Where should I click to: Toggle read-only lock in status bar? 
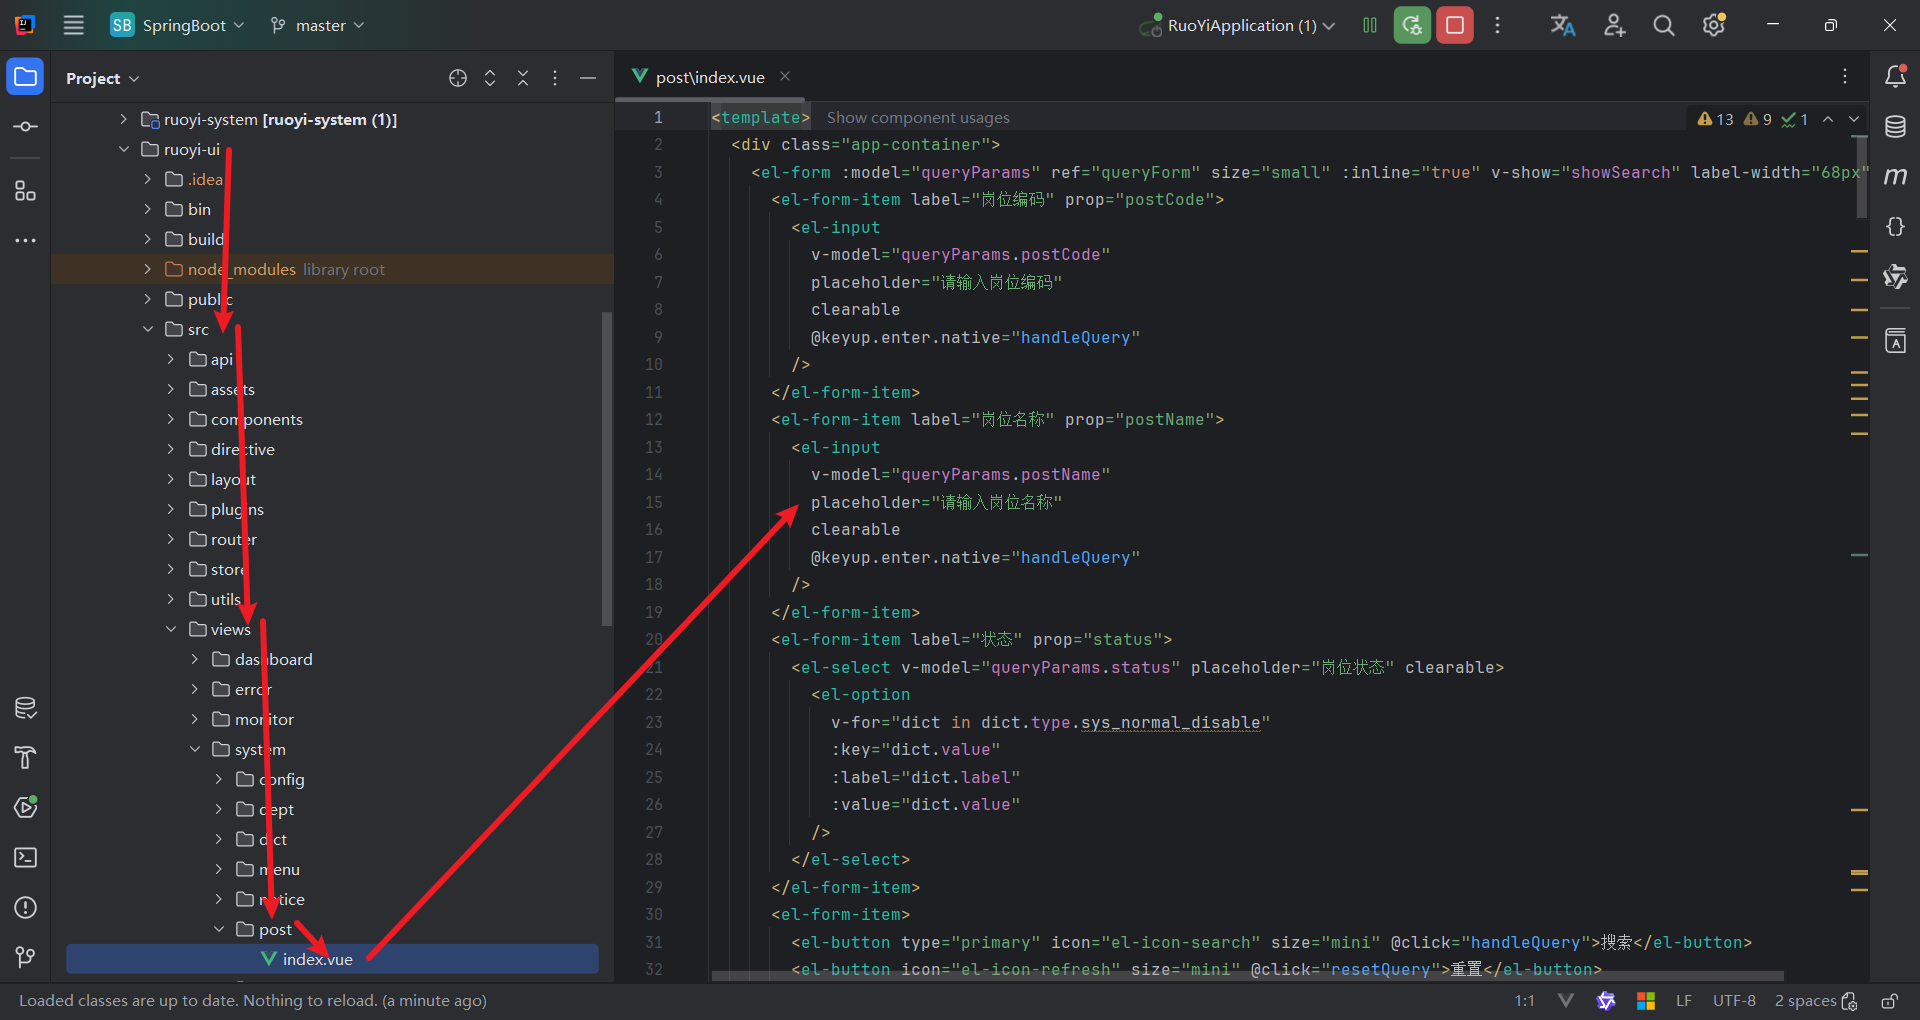1890,1001
